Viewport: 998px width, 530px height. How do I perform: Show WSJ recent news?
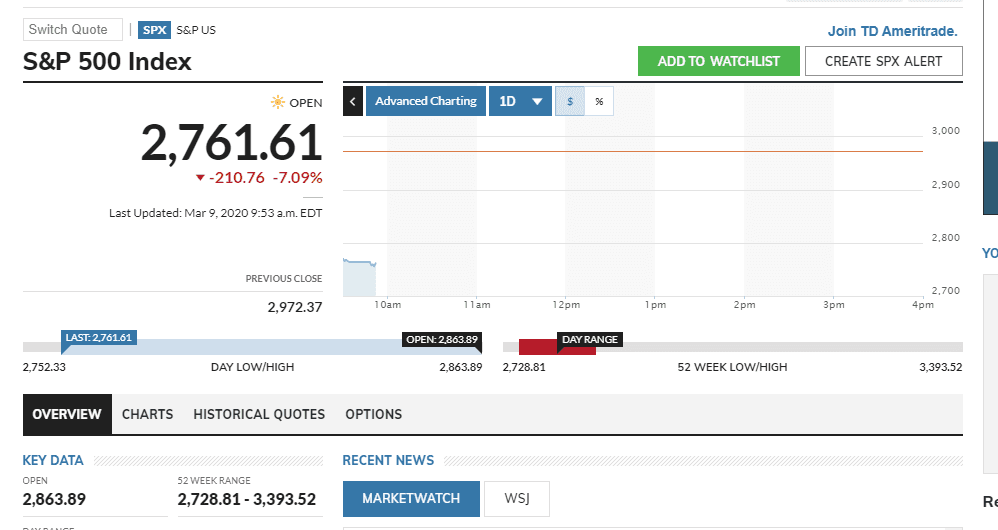516,498
